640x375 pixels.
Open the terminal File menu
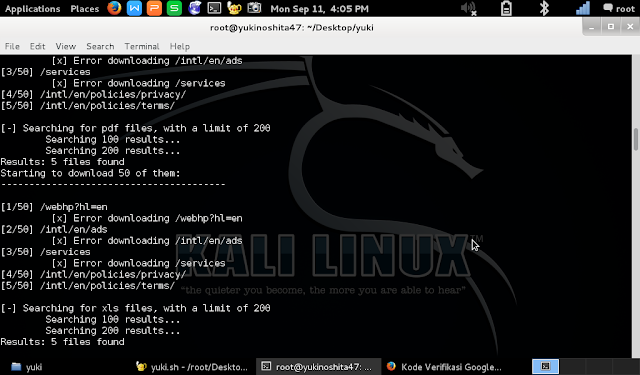(12, 46)
